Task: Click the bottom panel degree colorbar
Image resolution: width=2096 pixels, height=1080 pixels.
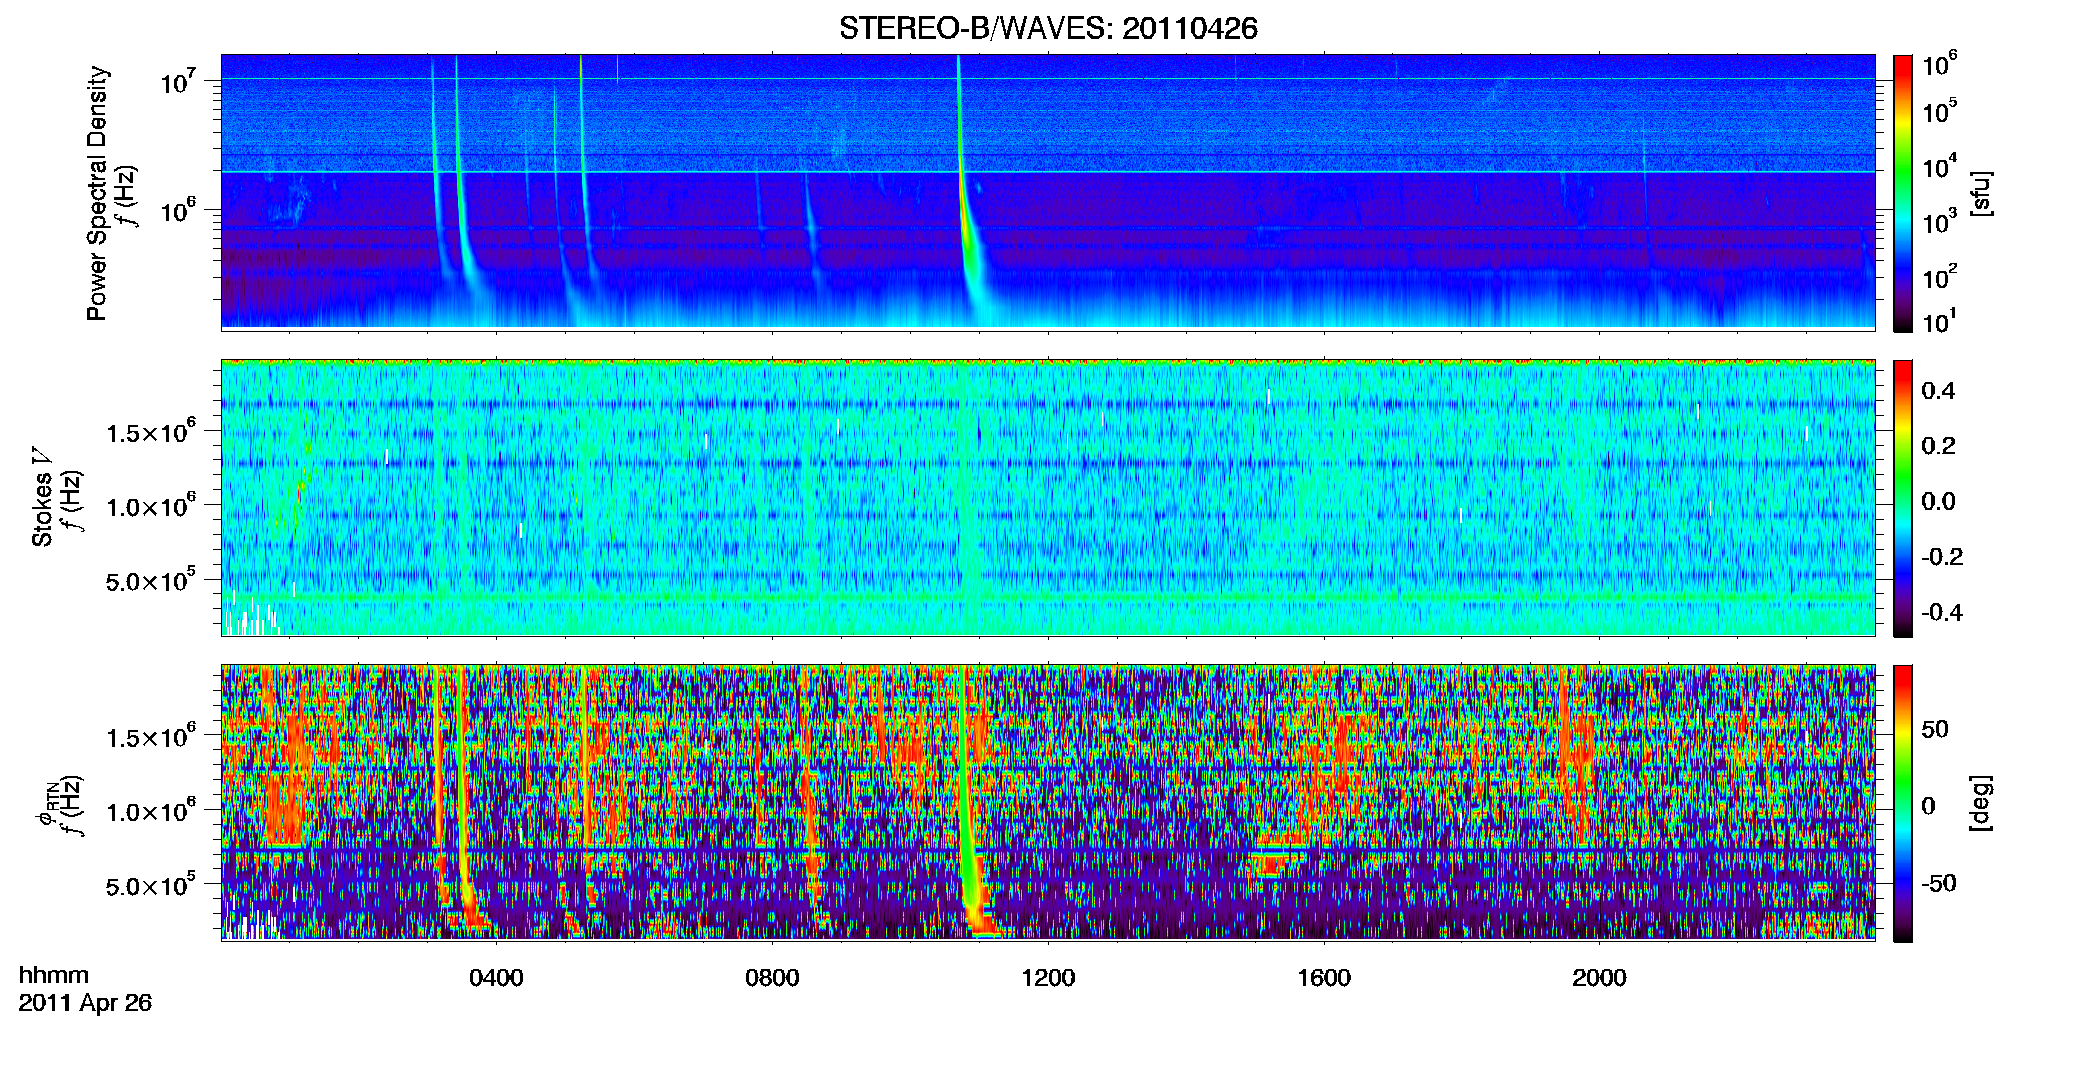Action: coord(1903,803)
